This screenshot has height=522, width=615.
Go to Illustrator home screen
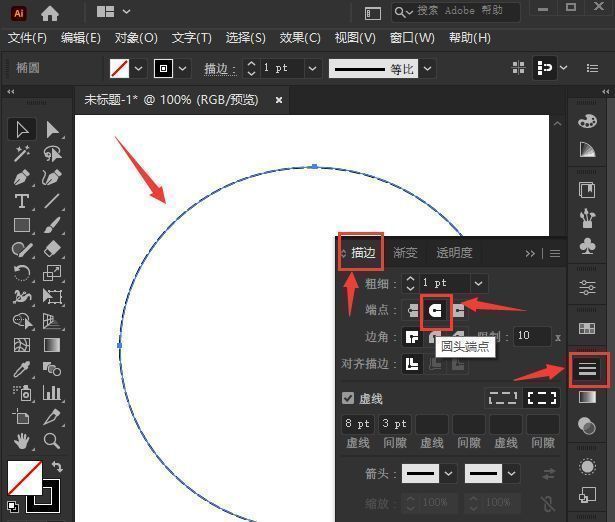pyautogui.click(x=50, y=13)
